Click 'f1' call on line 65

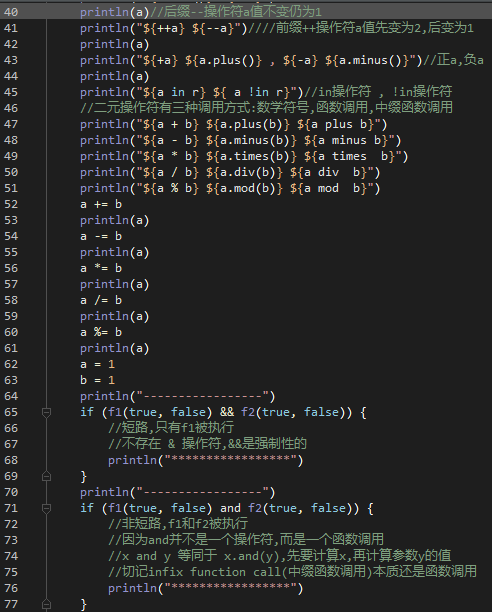(115, 412)
